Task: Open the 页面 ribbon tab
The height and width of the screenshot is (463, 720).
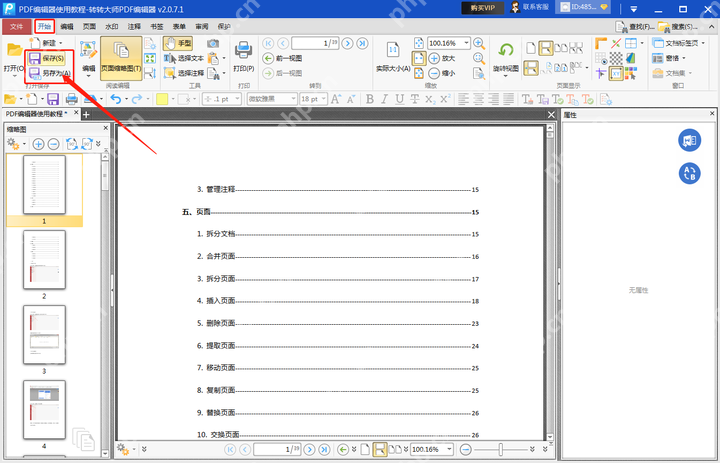Action: [x=90, y=27]
